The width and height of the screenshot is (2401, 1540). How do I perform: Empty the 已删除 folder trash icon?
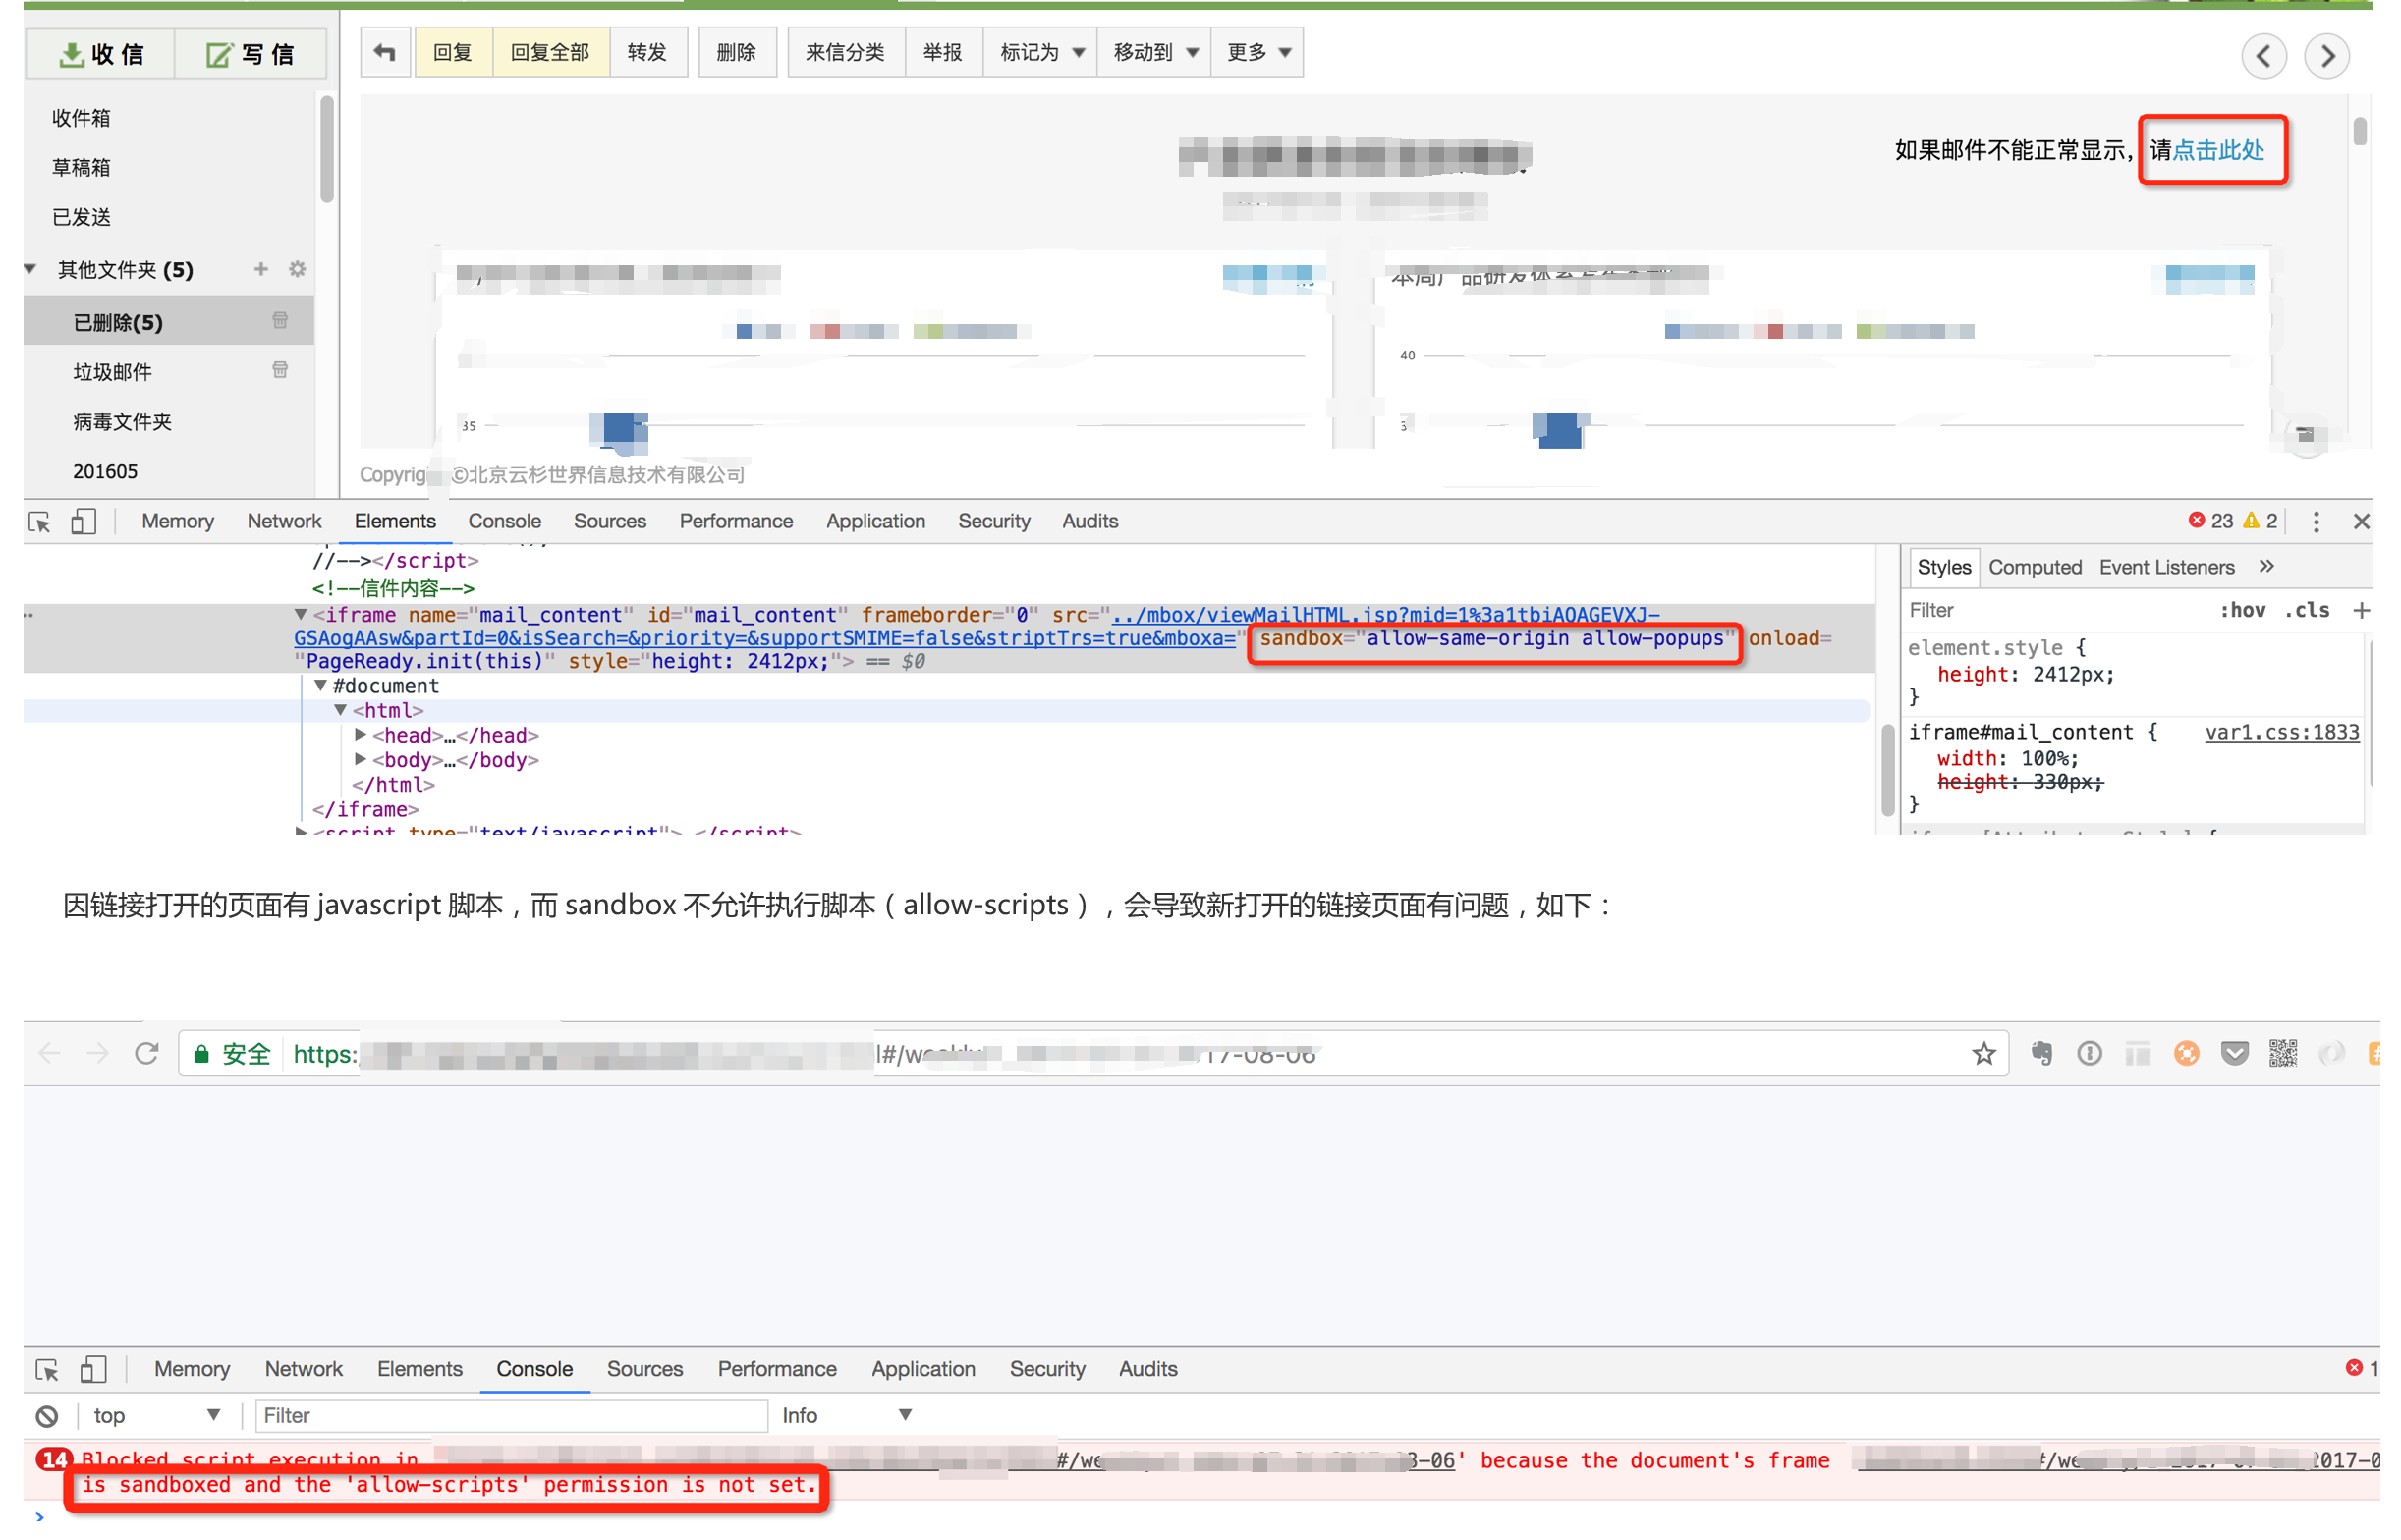[280, 321]
